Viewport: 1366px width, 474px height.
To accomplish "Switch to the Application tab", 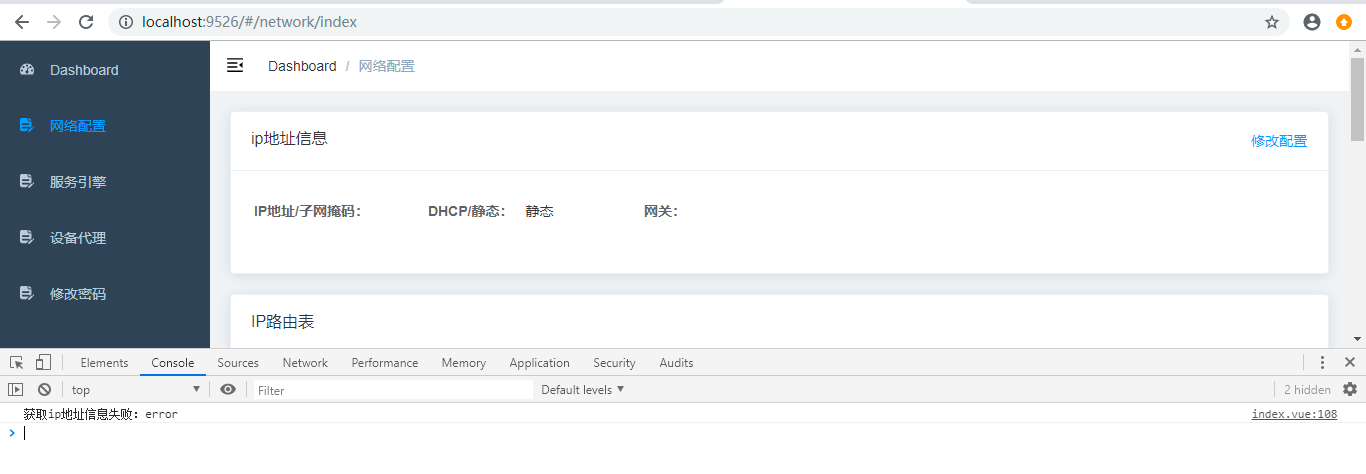I will coord(539,363).
